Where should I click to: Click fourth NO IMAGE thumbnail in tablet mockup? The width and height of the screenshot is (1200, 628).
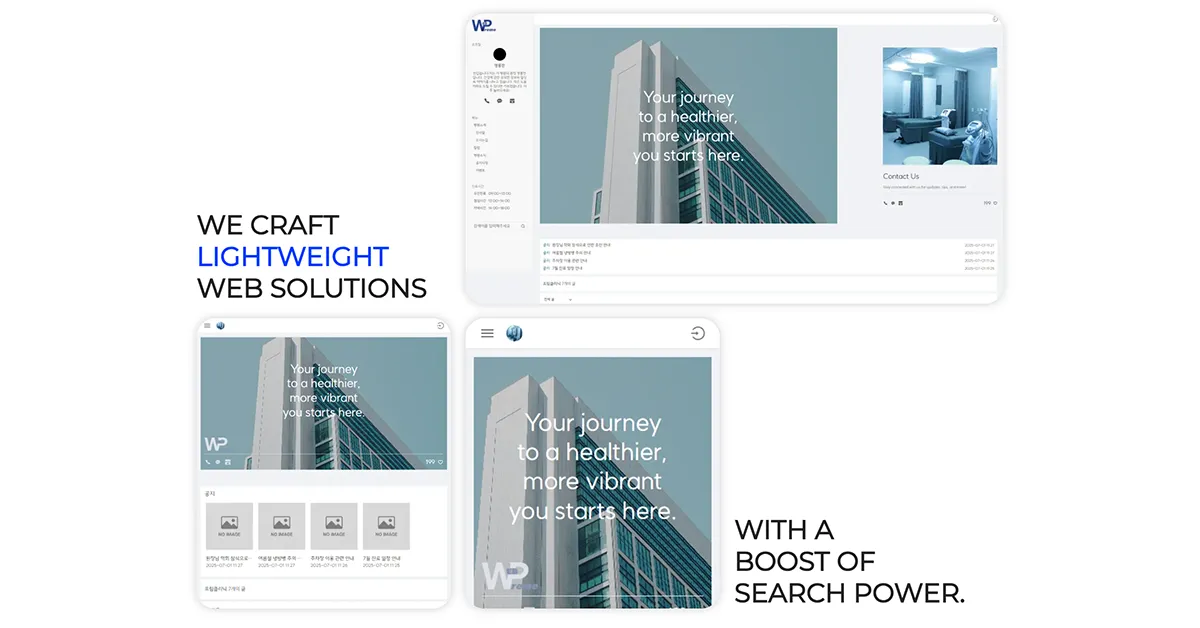(x=386, y=526)
